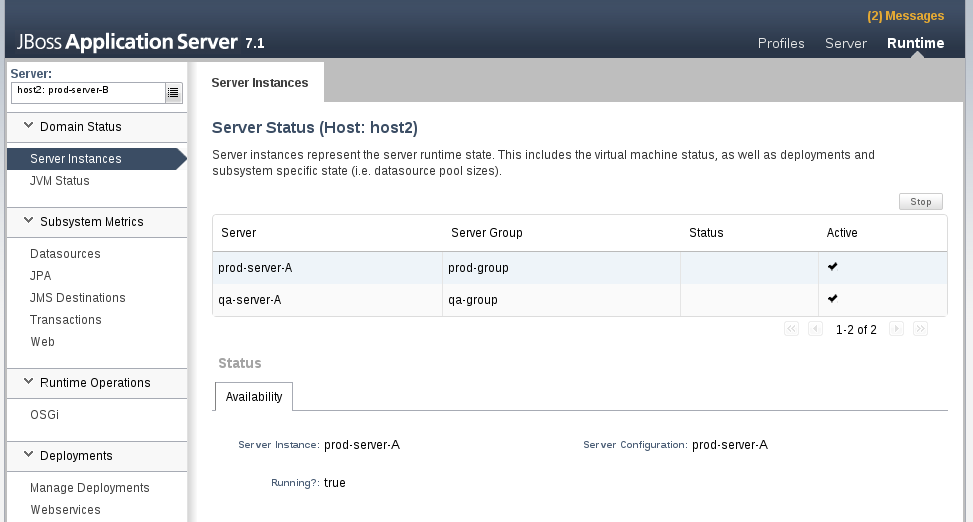Click the active checkmark for qa-server-A
The image size is (973, 522).
833,298
